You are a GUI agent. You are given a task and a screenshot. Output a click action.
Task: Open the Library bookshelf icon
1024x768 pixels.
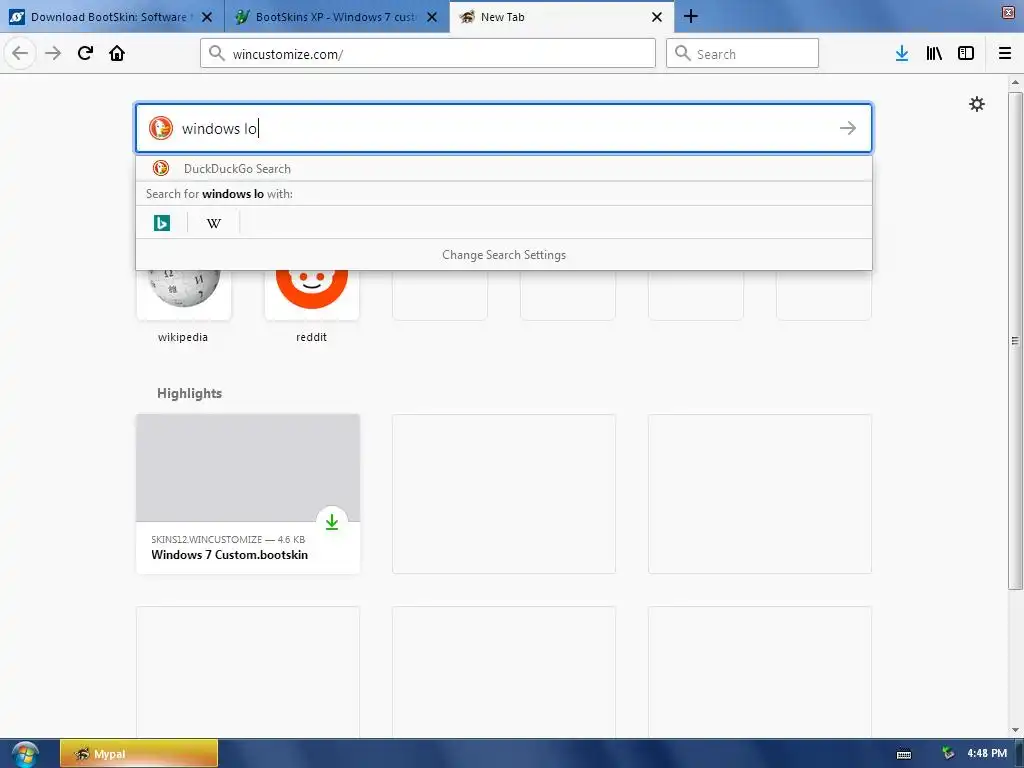coord(934,53)
